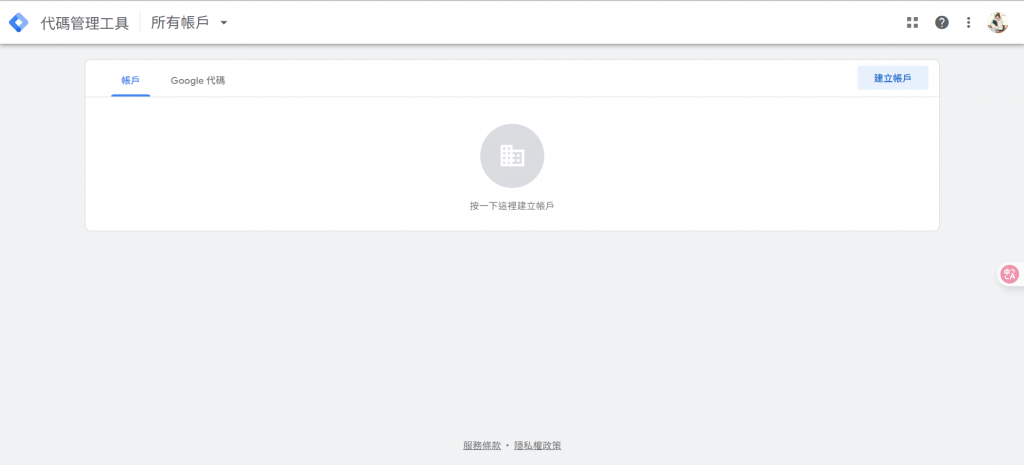The width and height of the screenshot is (1024, 465).
Task: Click the dot separator between footer links
Action: 507,445
